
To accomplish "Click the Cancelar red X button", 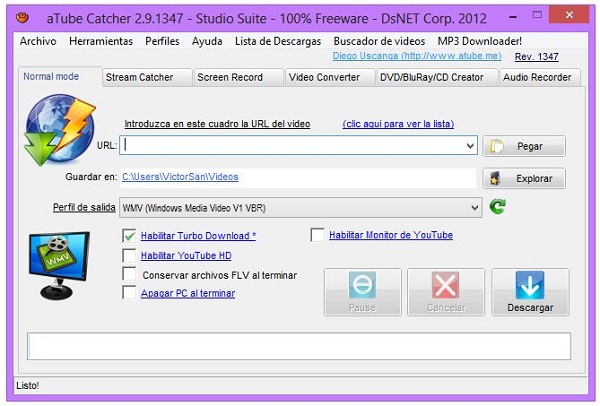I will (x=445, y=292).
